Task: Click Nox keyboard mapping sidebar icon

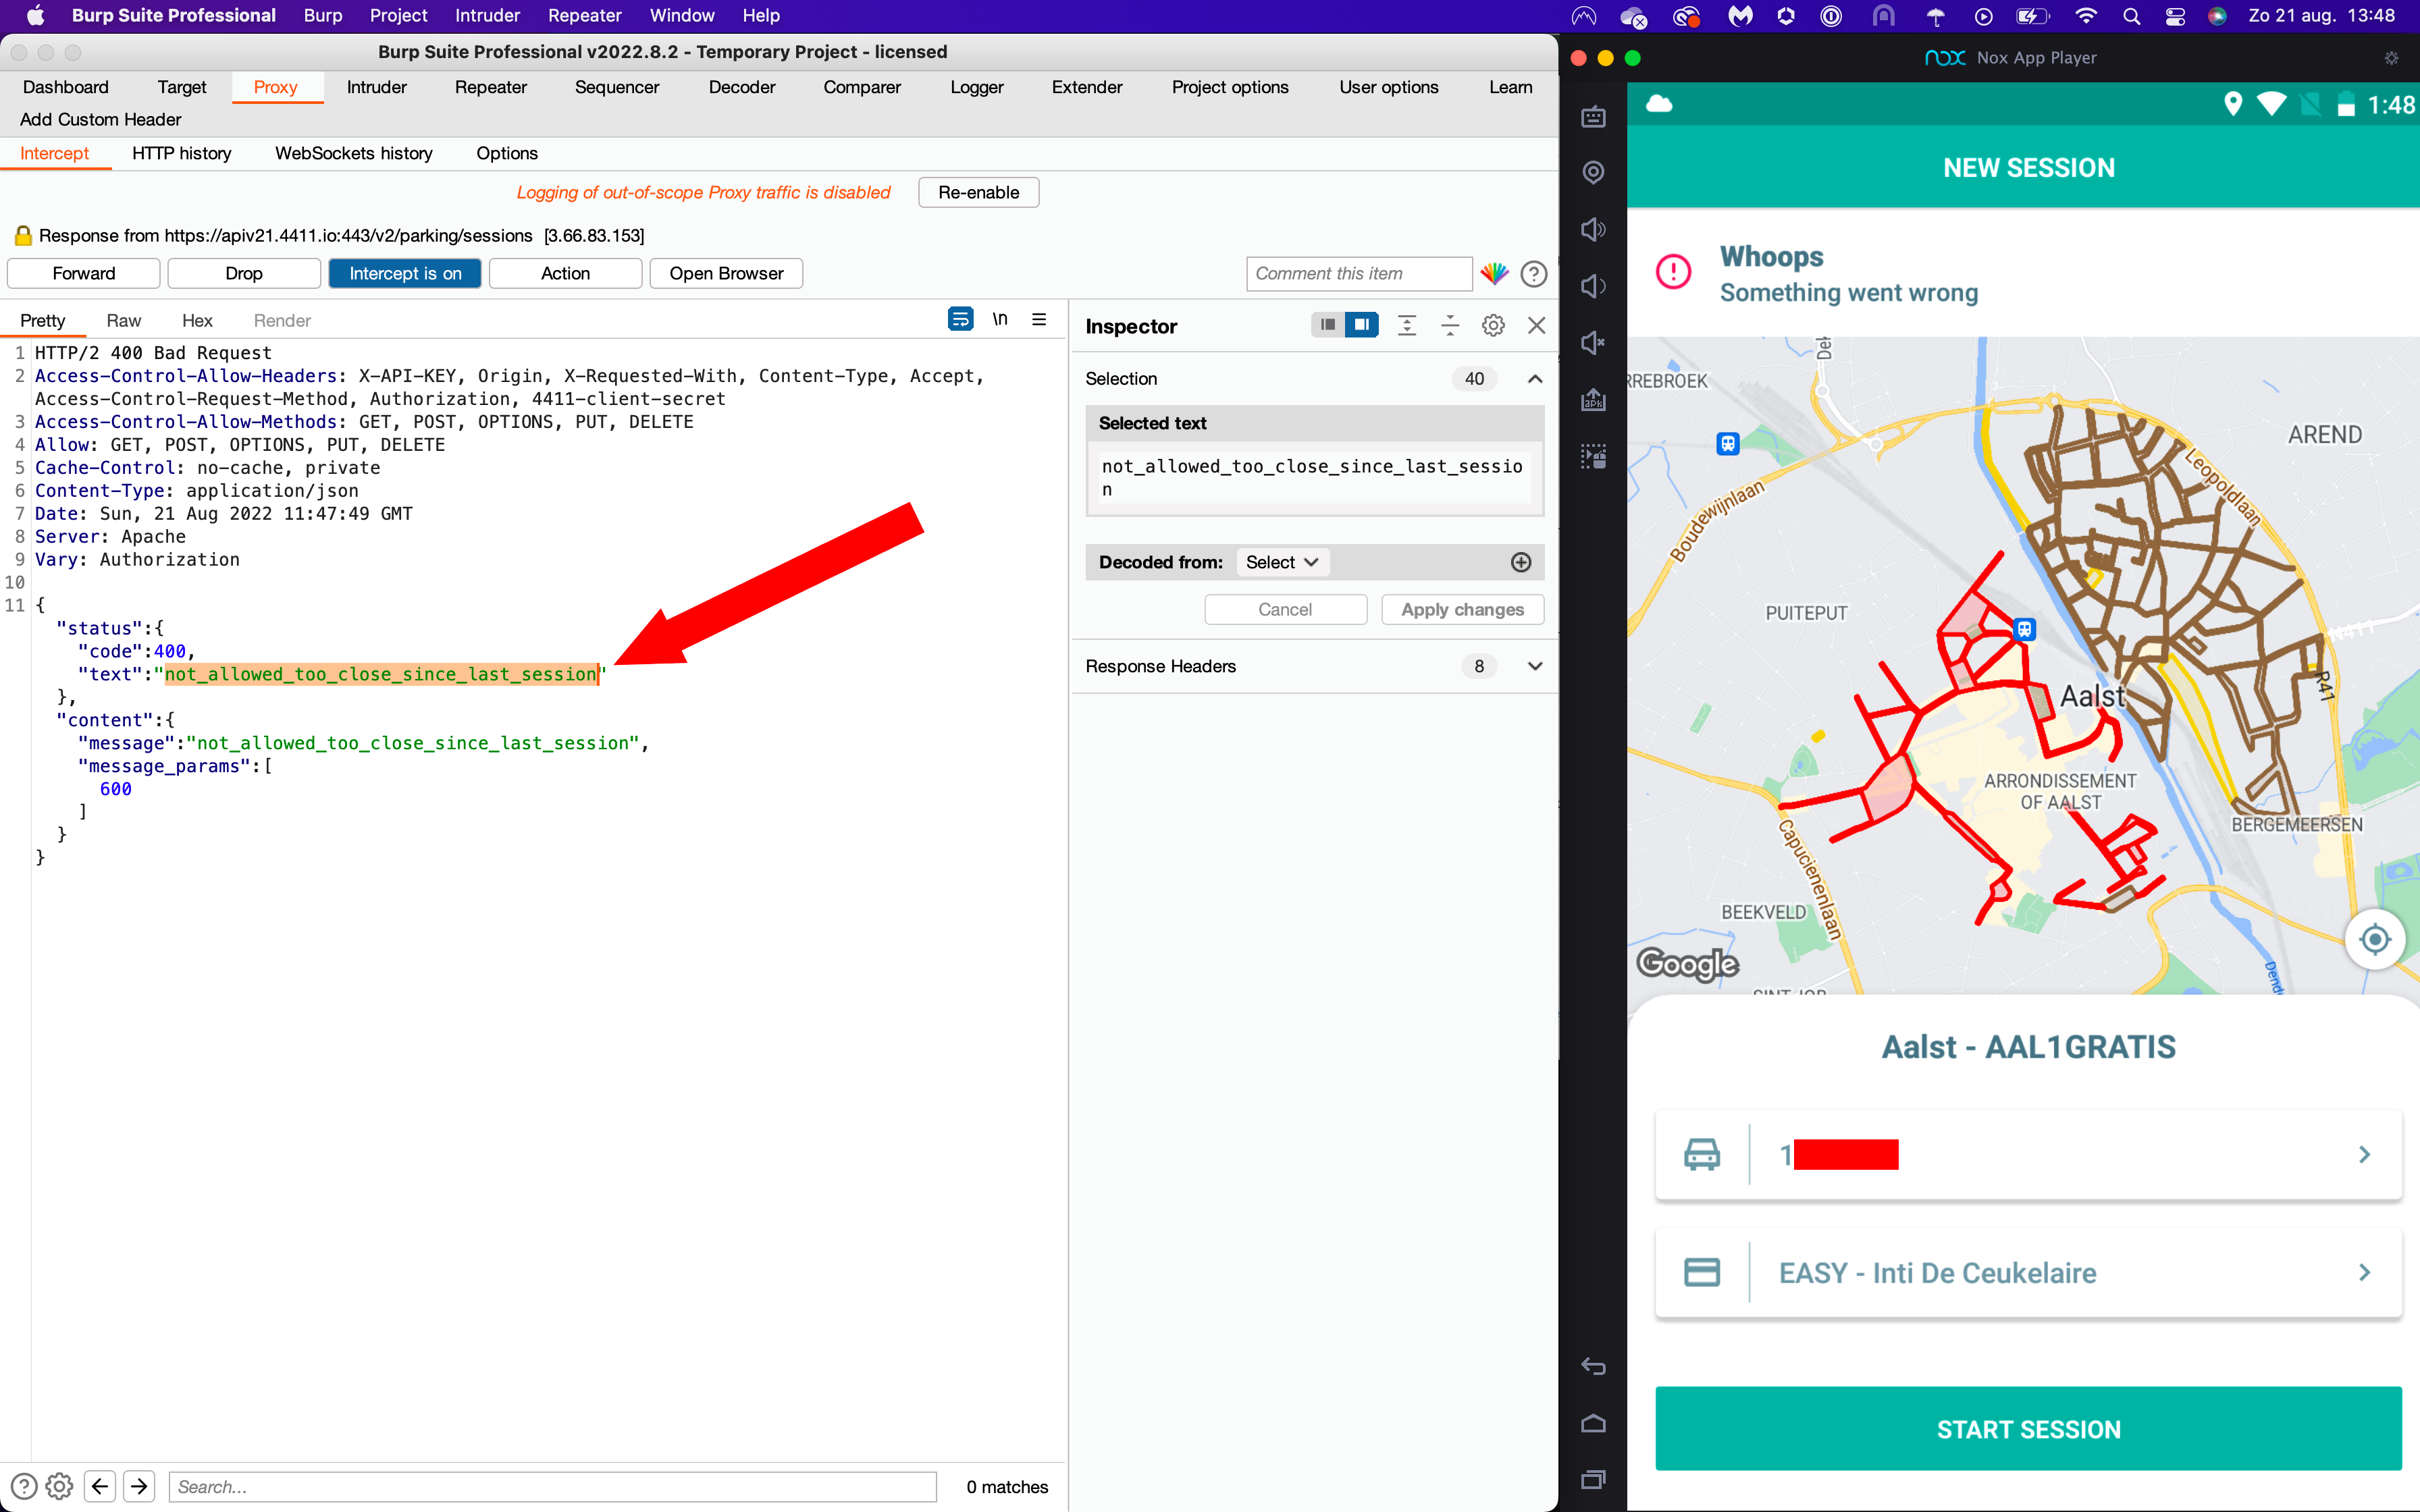Action: [x=1593, y=117]
